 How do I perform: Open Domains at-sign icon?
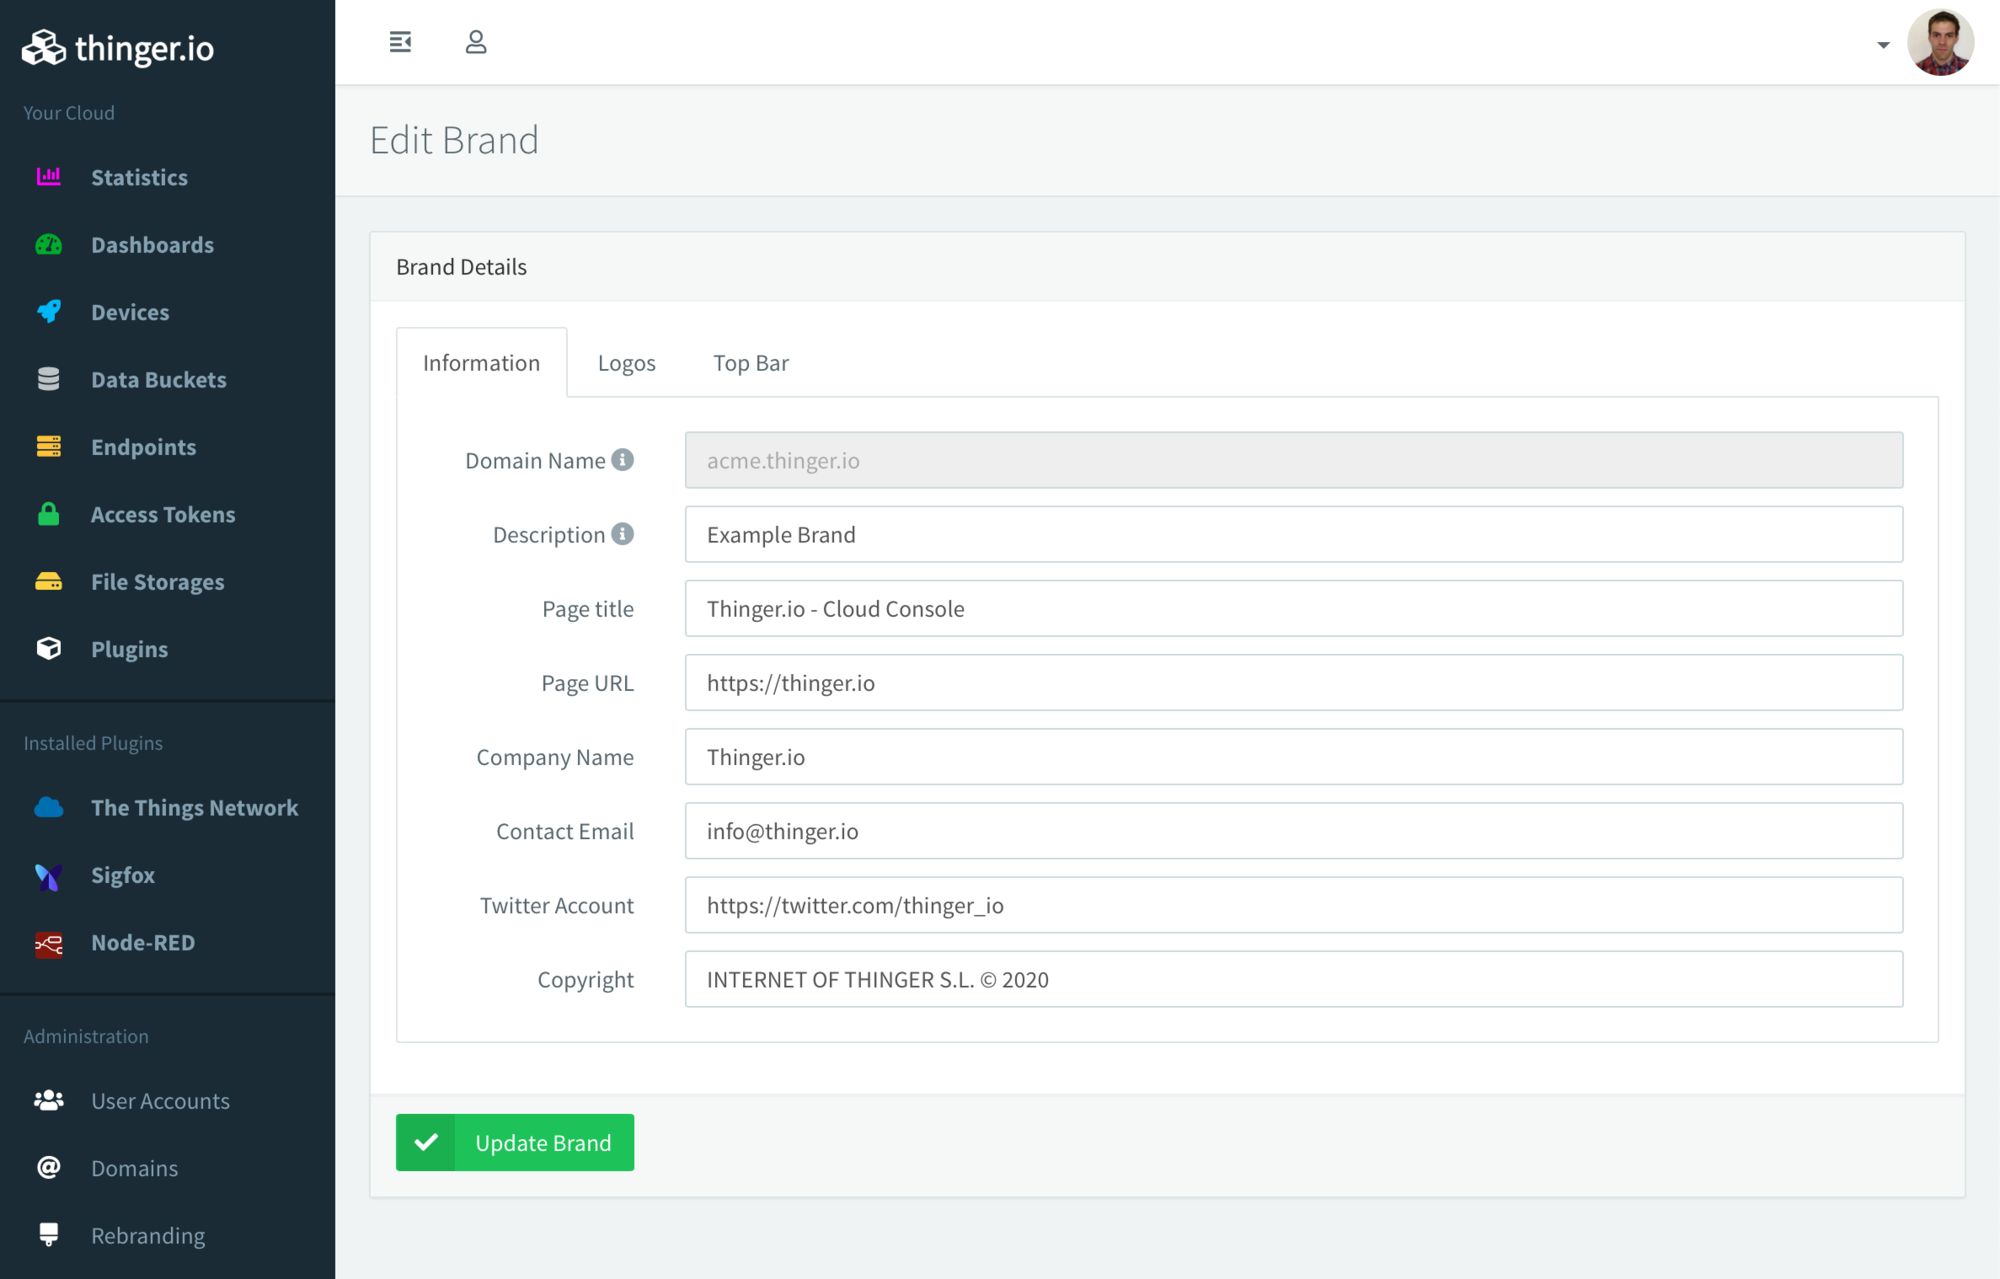[48, 1168]
